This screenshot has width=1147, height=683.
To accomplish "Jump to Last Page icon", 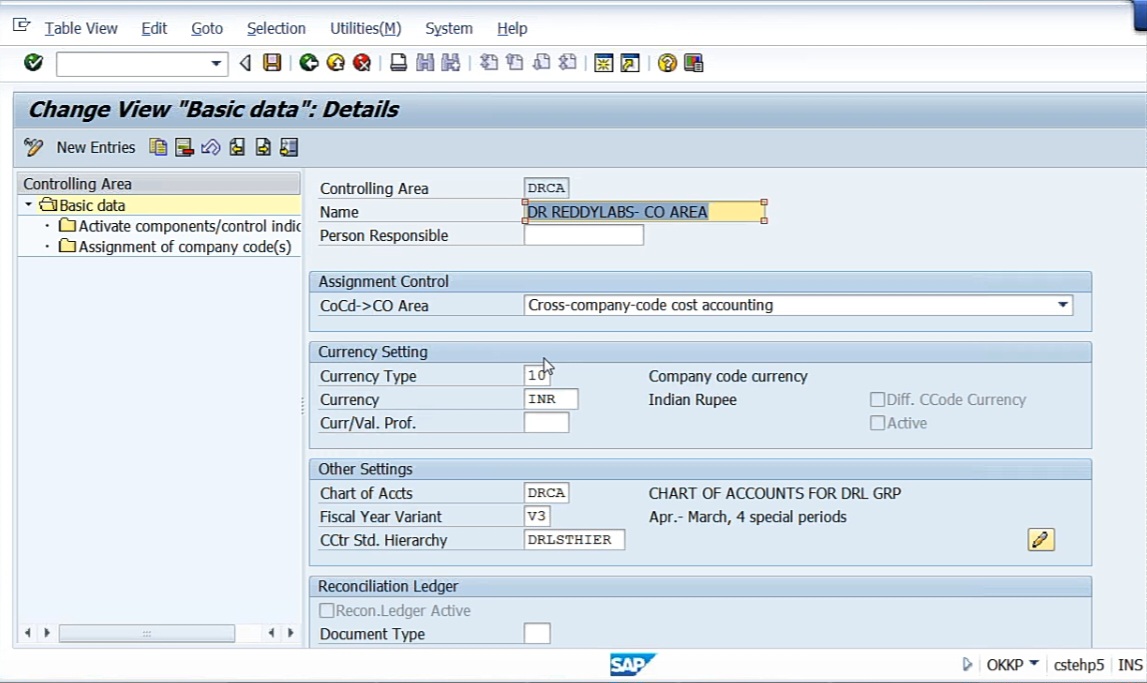I will point(568,63).
